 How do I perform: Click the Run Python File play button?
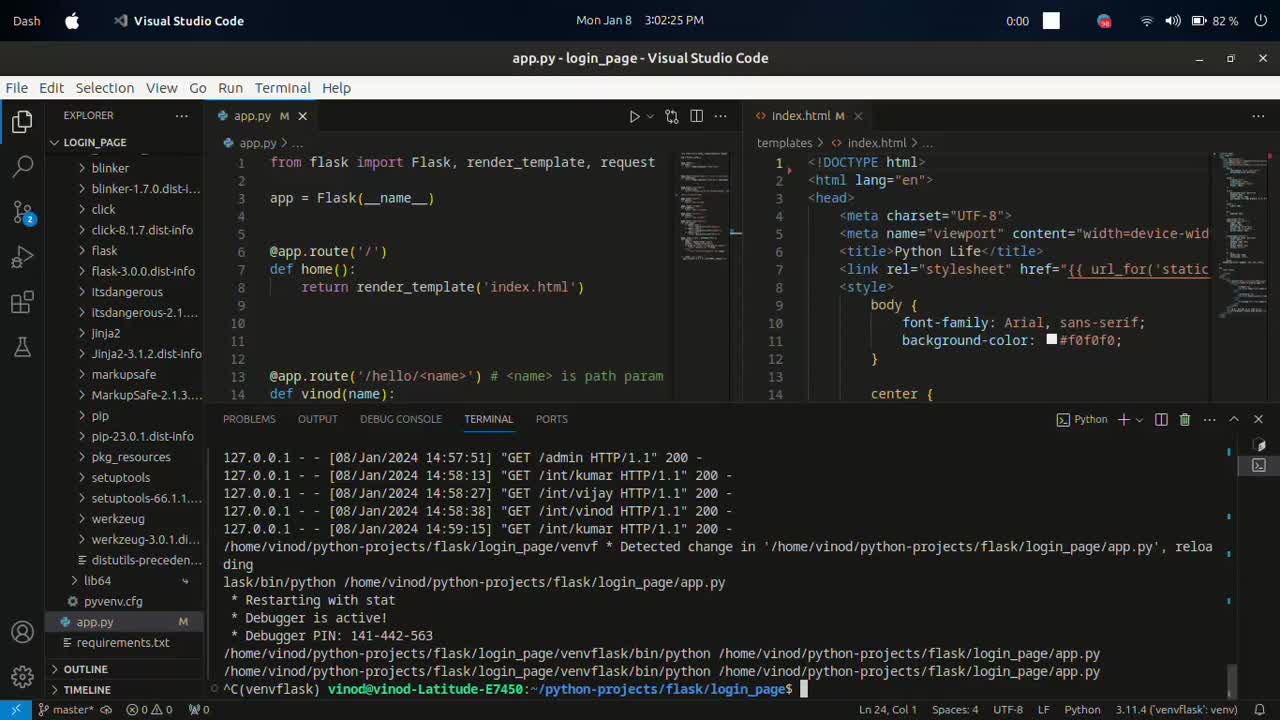tap(634, 116)
